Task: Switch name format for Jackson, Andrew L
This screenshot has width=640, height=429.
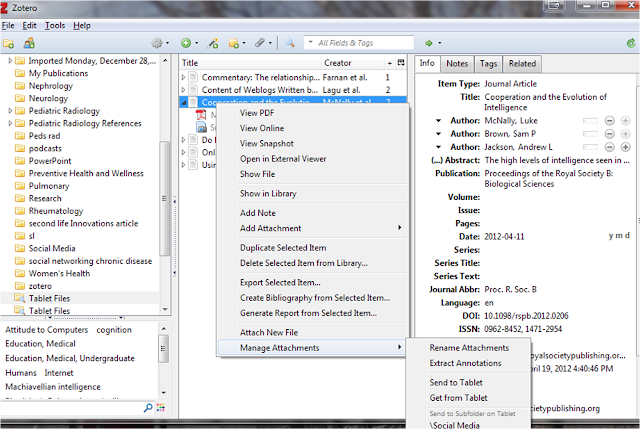Action: (590, 147)
